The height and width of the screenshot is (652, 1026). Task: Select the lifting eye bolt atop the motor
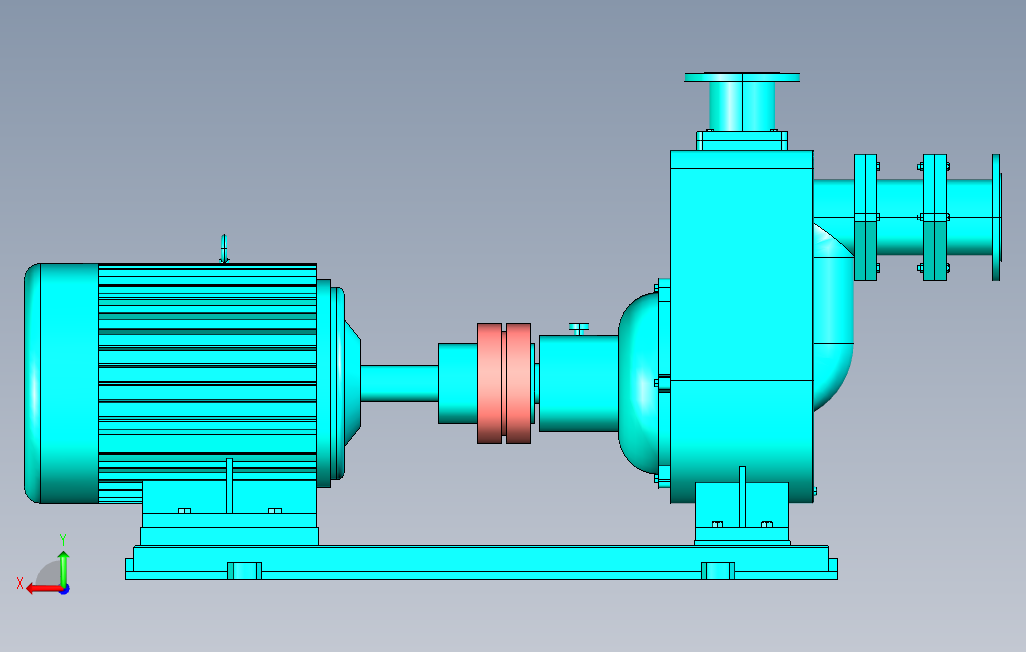[x=224, y=249]
